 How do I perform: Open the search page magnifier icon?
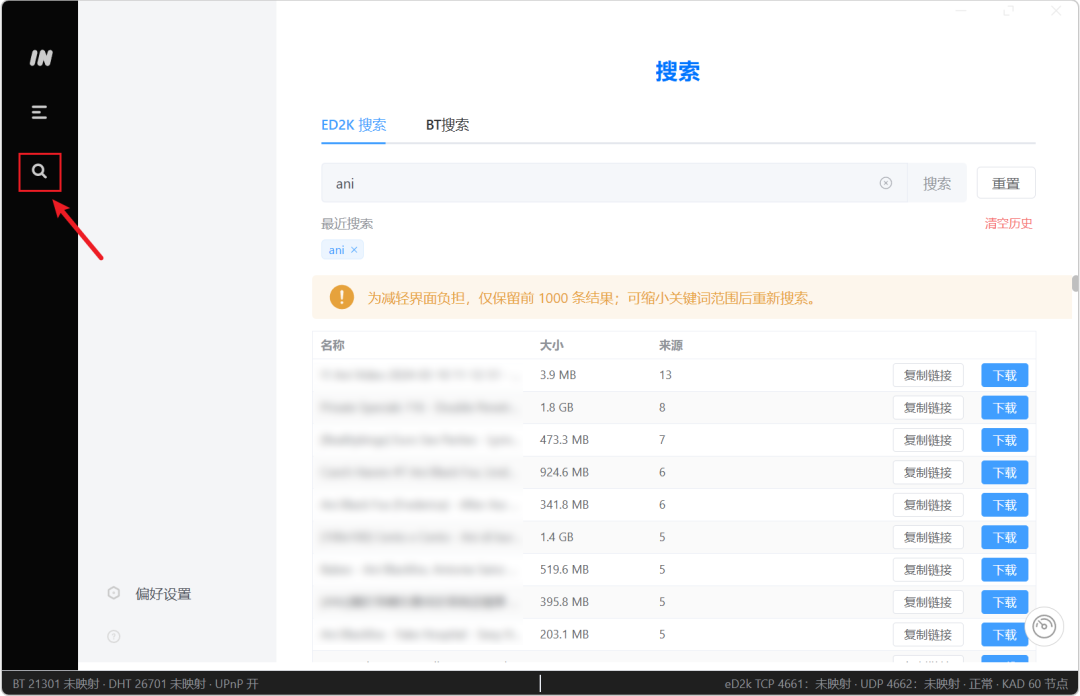click(39, 171)
